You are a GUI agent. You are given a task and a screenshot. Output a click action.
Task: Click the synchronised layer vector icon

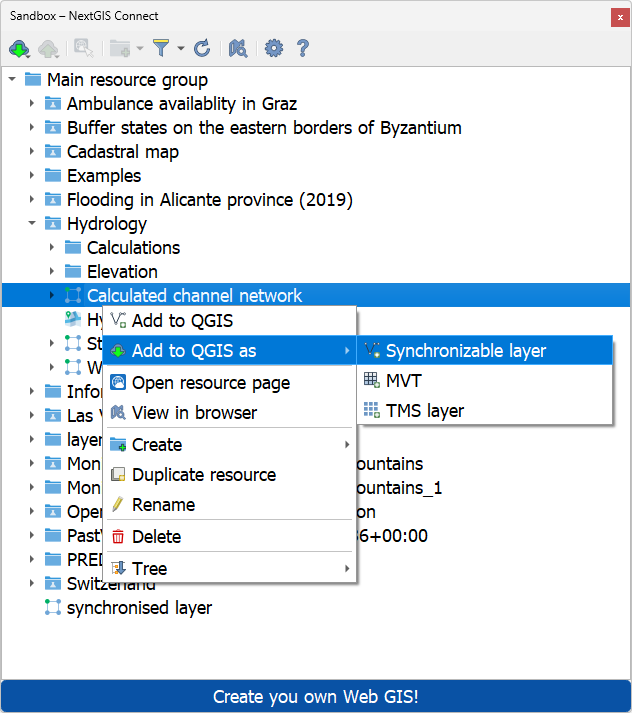coord(53,608)
